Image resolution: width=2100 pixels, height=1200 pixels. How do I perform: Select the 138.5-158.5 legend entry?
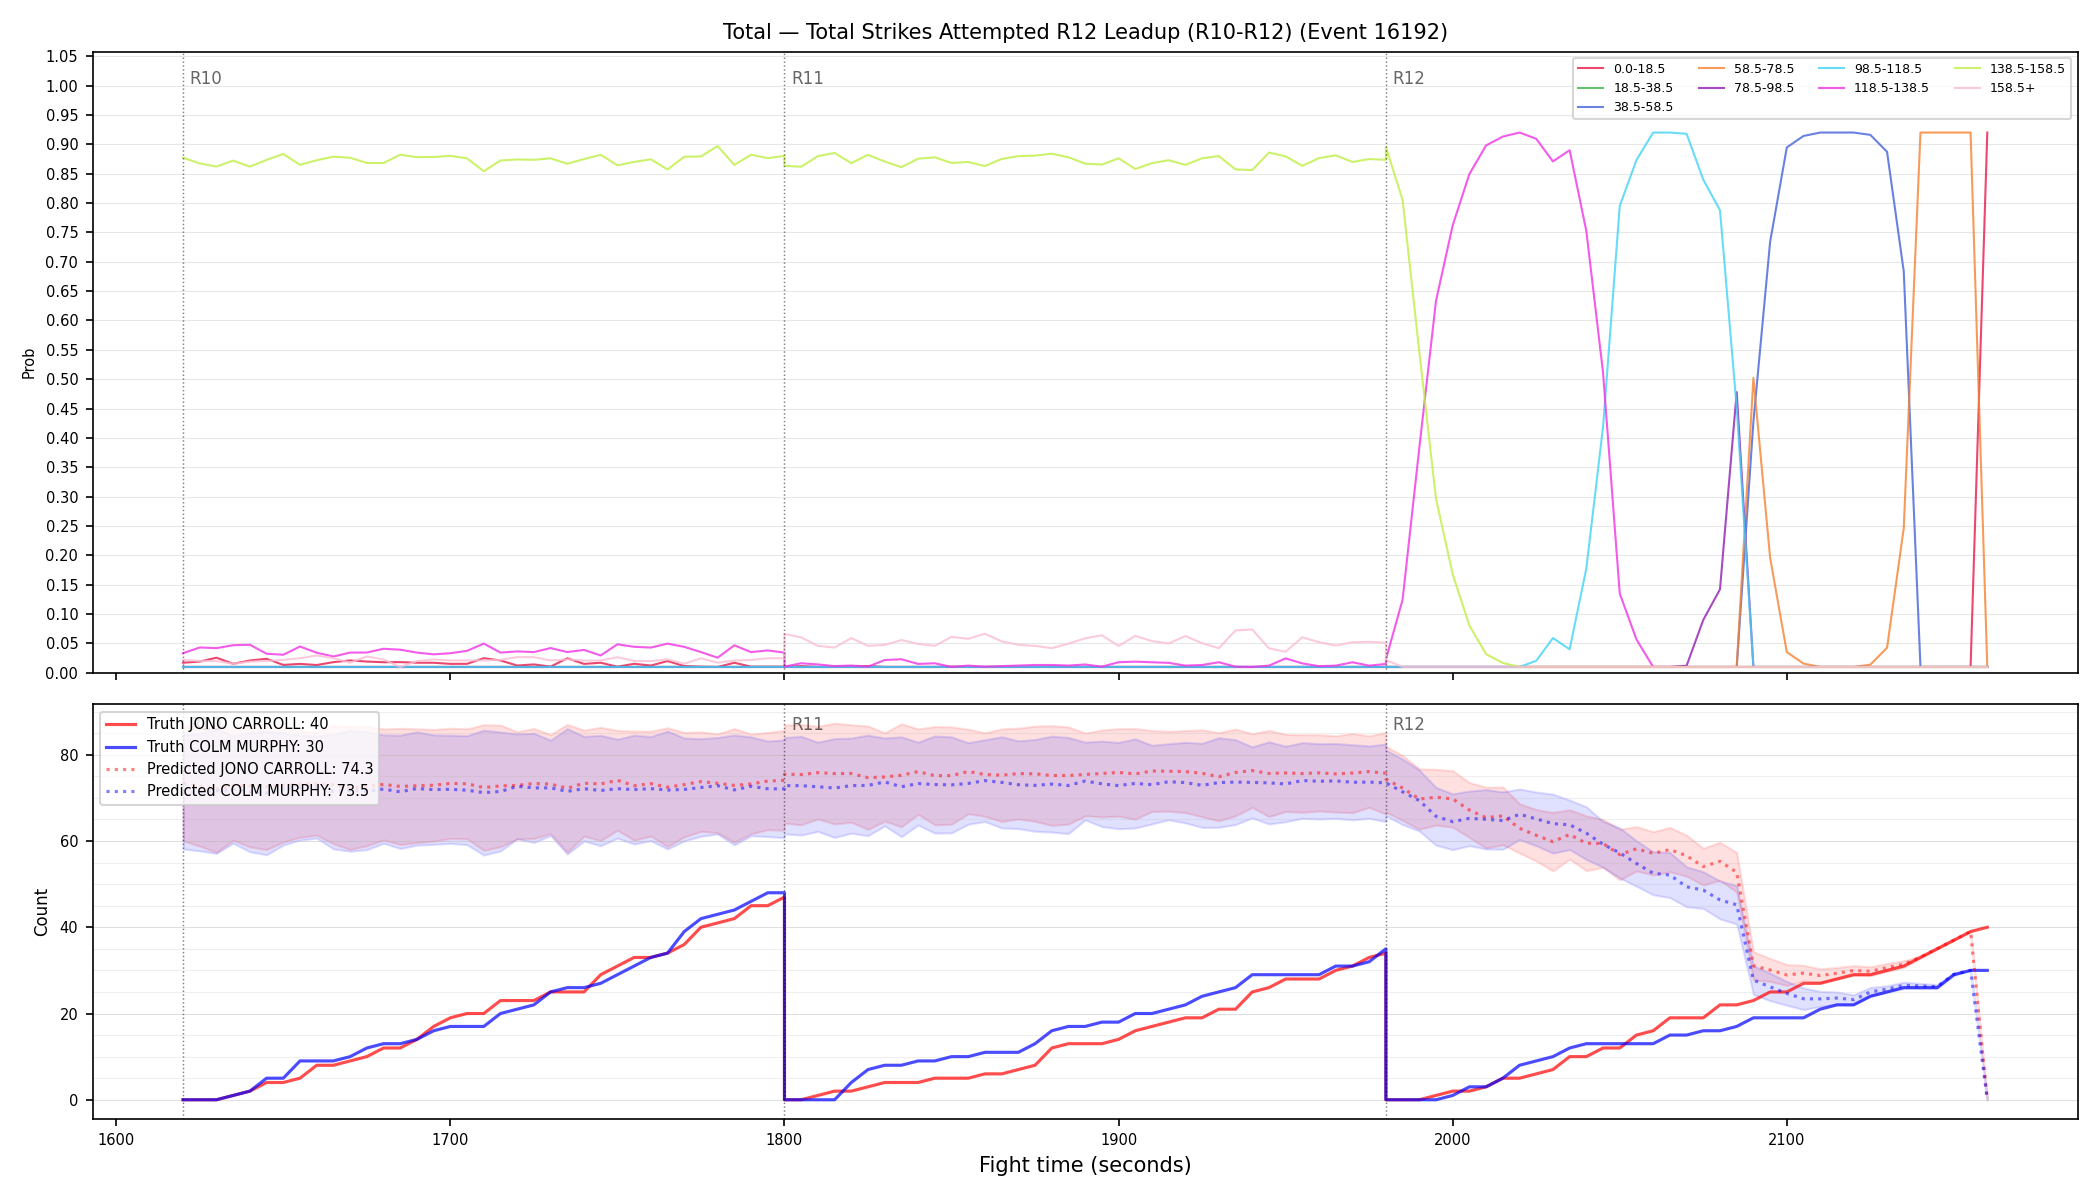coord(2009,69)
